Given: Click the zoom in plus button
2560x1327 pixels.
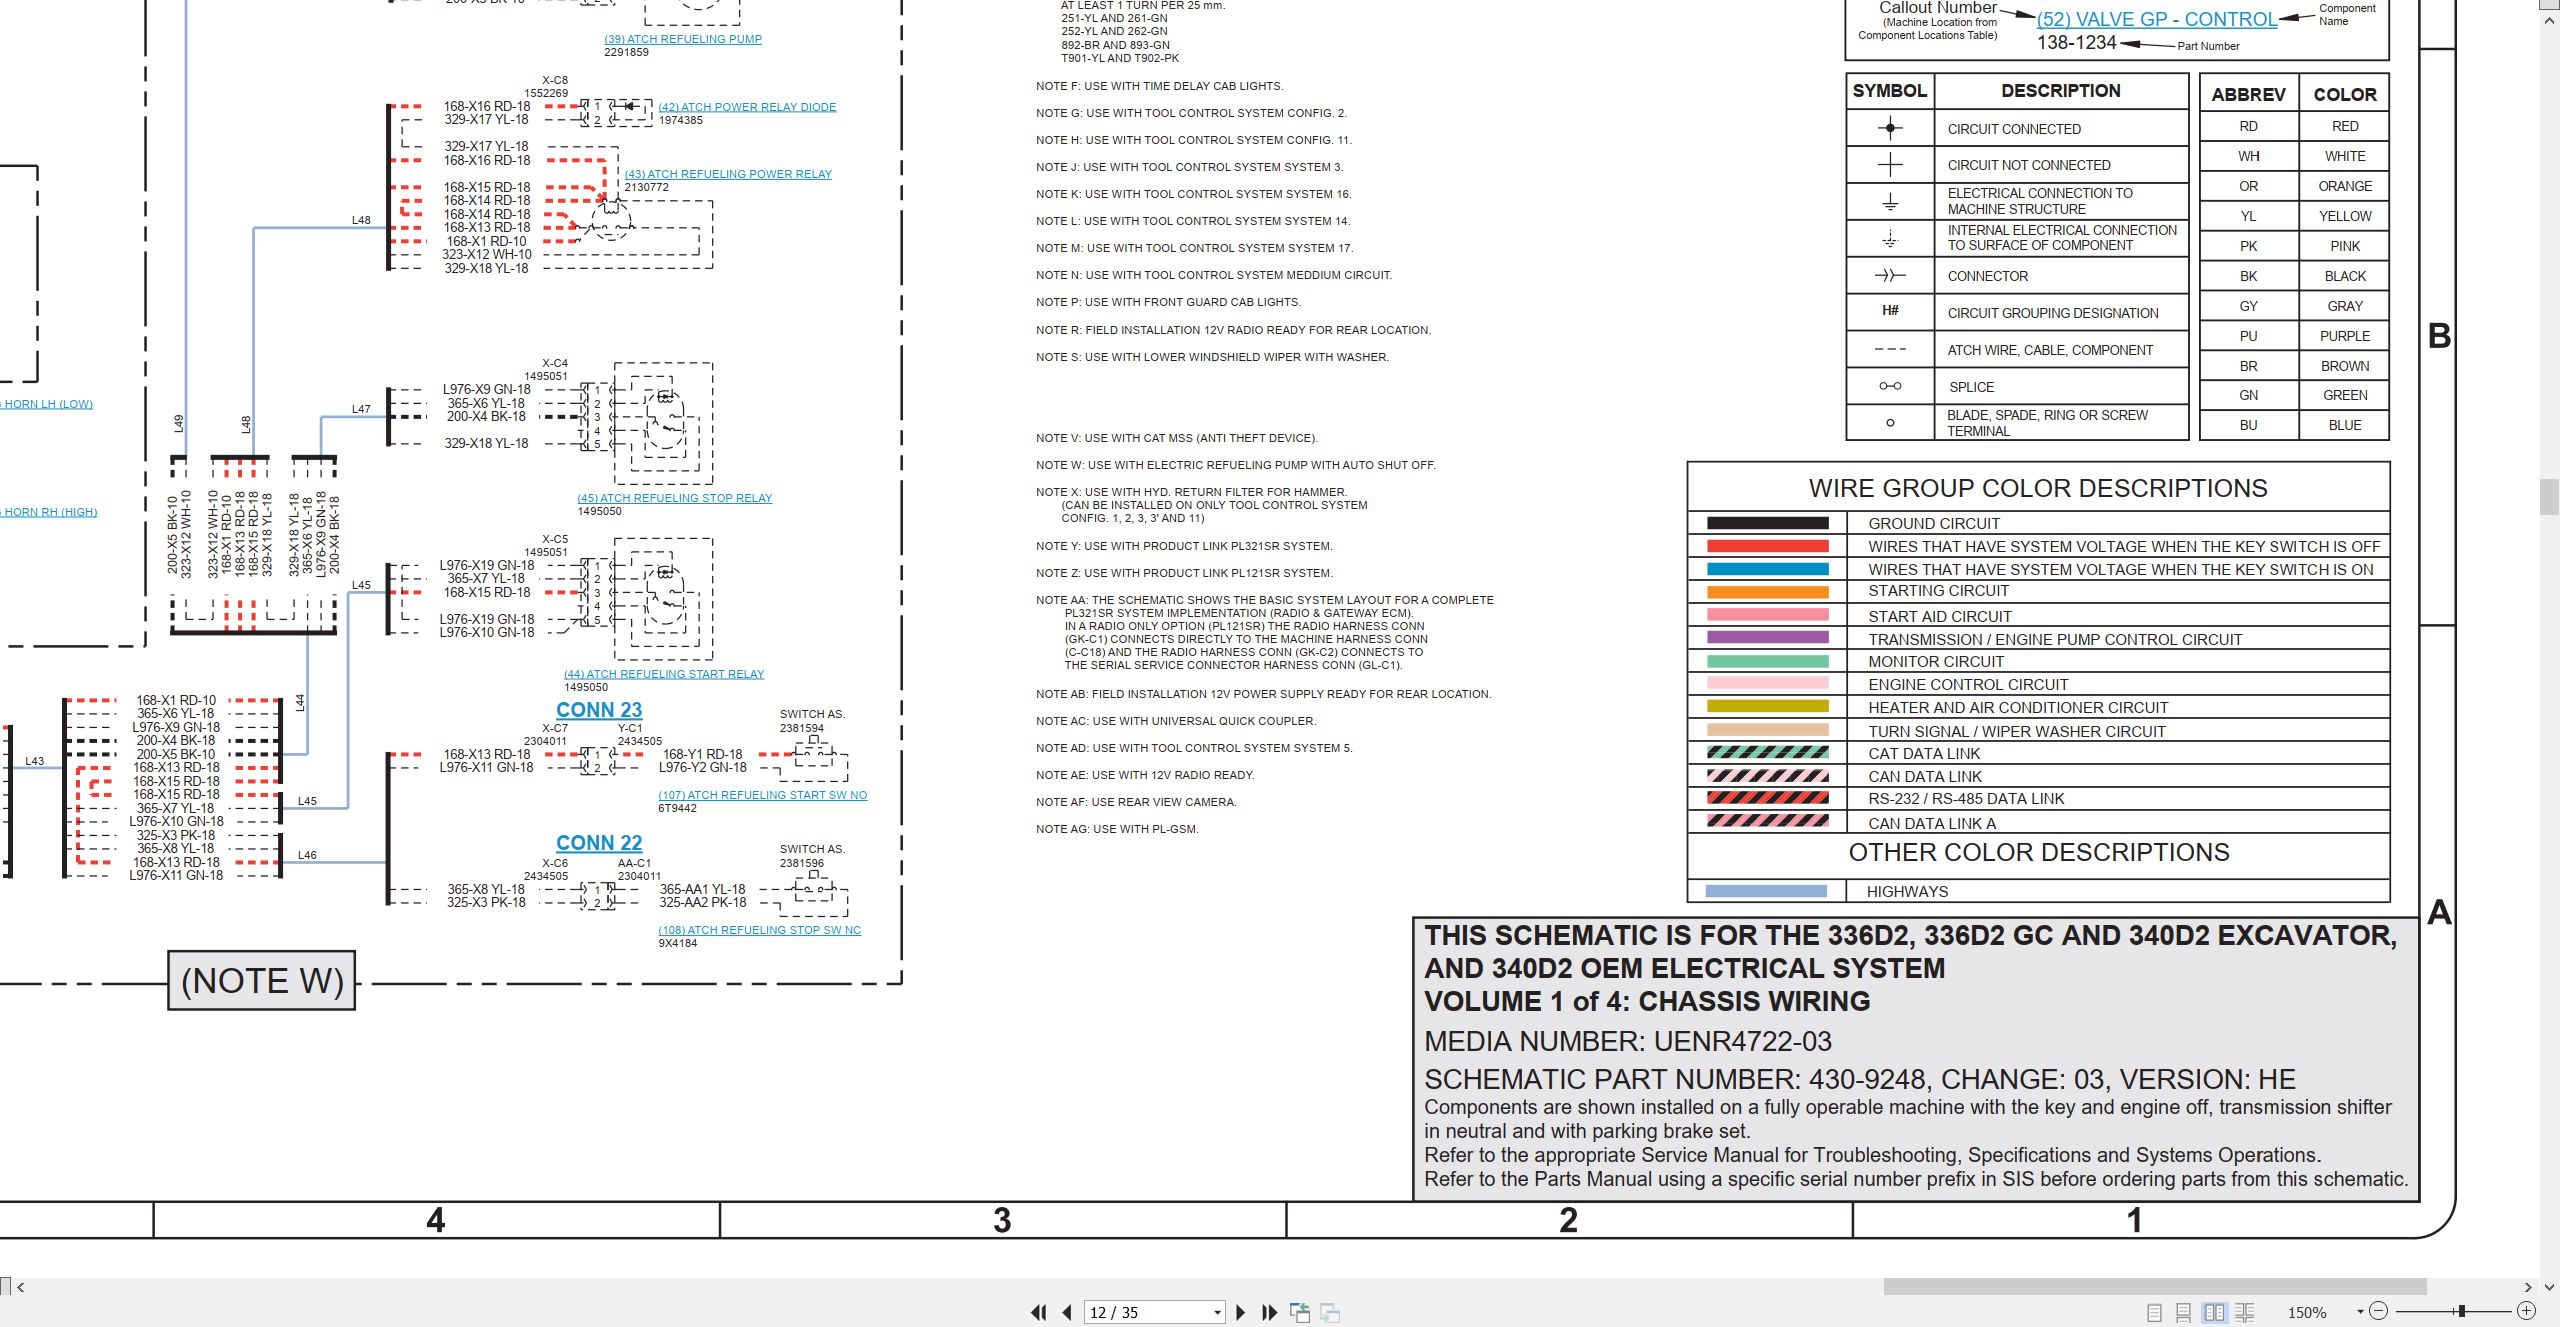Looking at the screenshot, I should click(2526, 1311).
